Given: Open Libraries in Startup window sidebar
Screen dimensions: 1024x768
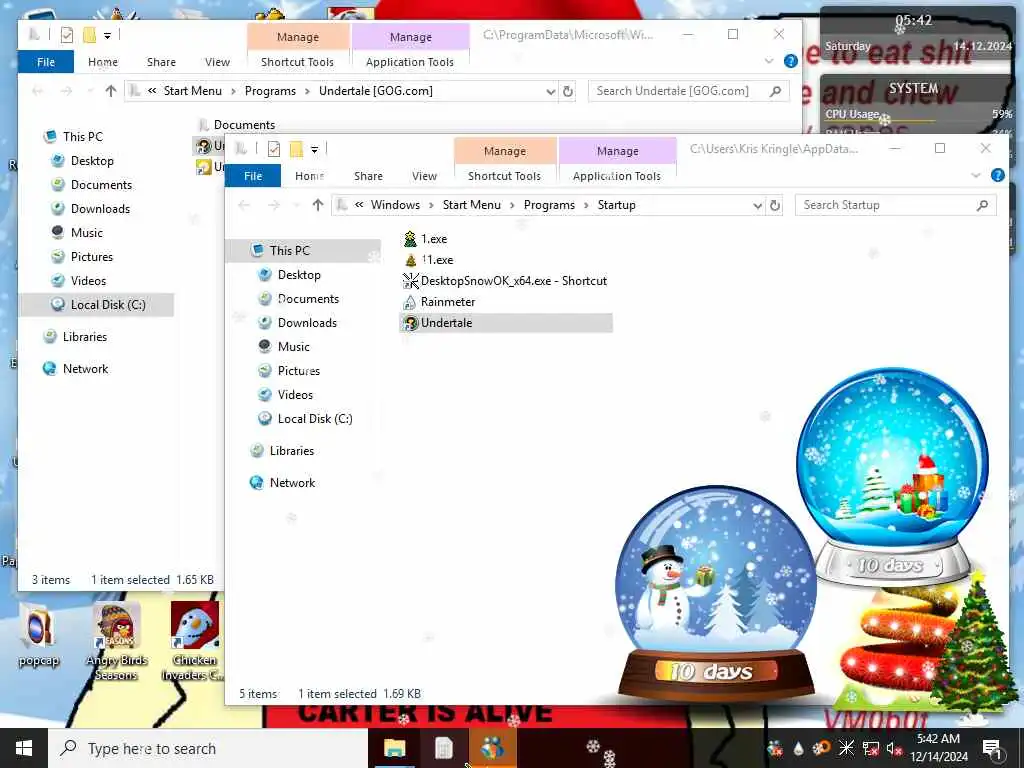Looking at the screenshot, I should [x=291, y=451].
